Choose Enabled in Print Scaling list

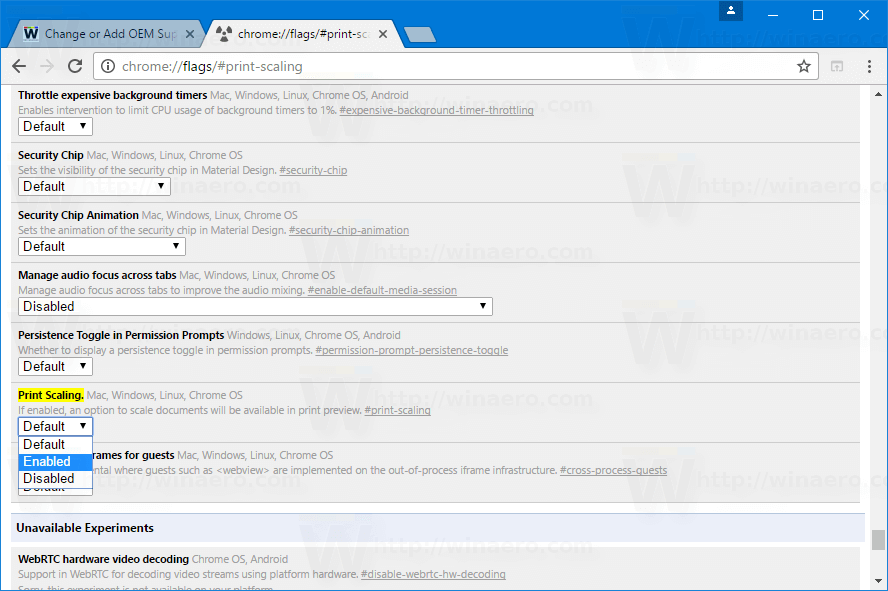(55, 461)
